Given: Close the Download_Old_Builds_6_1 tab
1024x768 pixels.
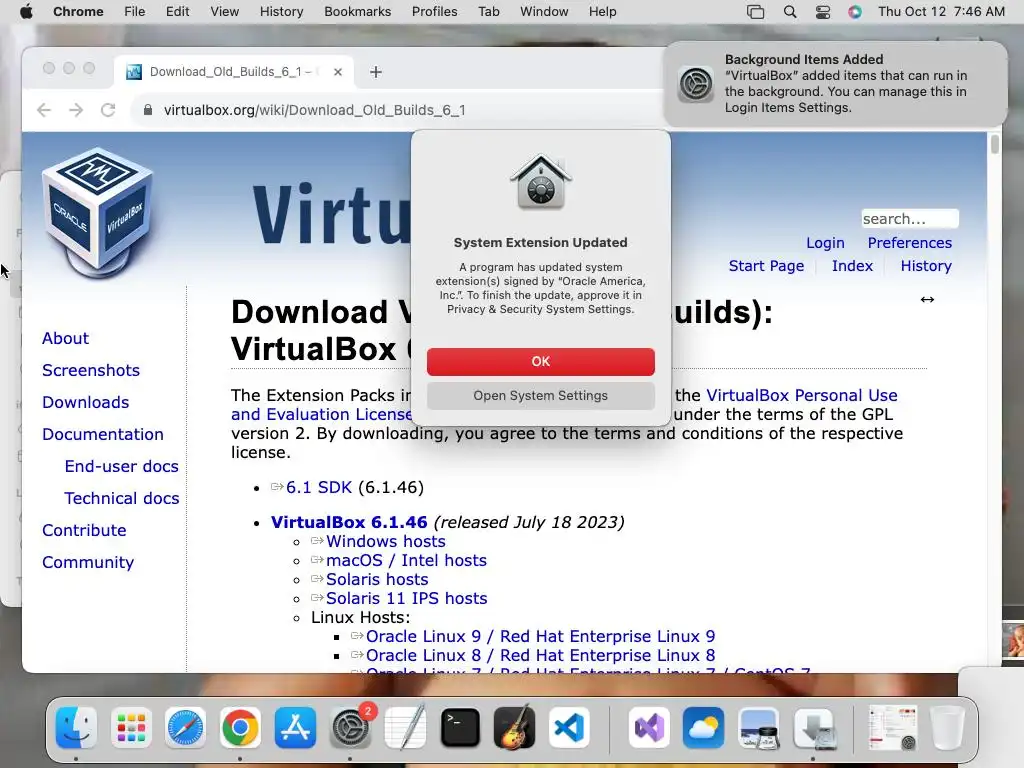Looking at the screenshot, I should (338, 72).
